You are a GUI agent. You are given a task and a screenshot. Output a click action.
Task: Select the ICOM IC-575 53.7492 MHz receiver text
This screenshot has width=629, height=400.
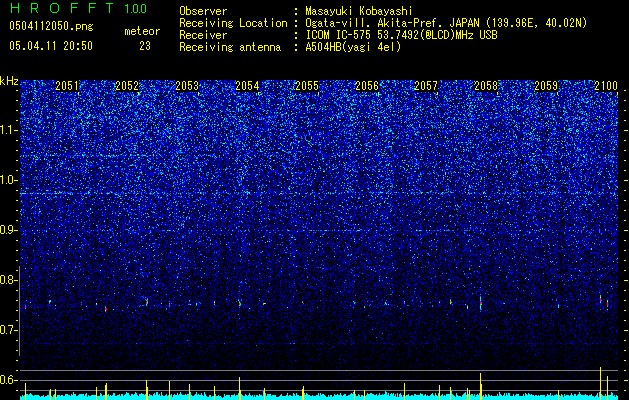(401, 35)
